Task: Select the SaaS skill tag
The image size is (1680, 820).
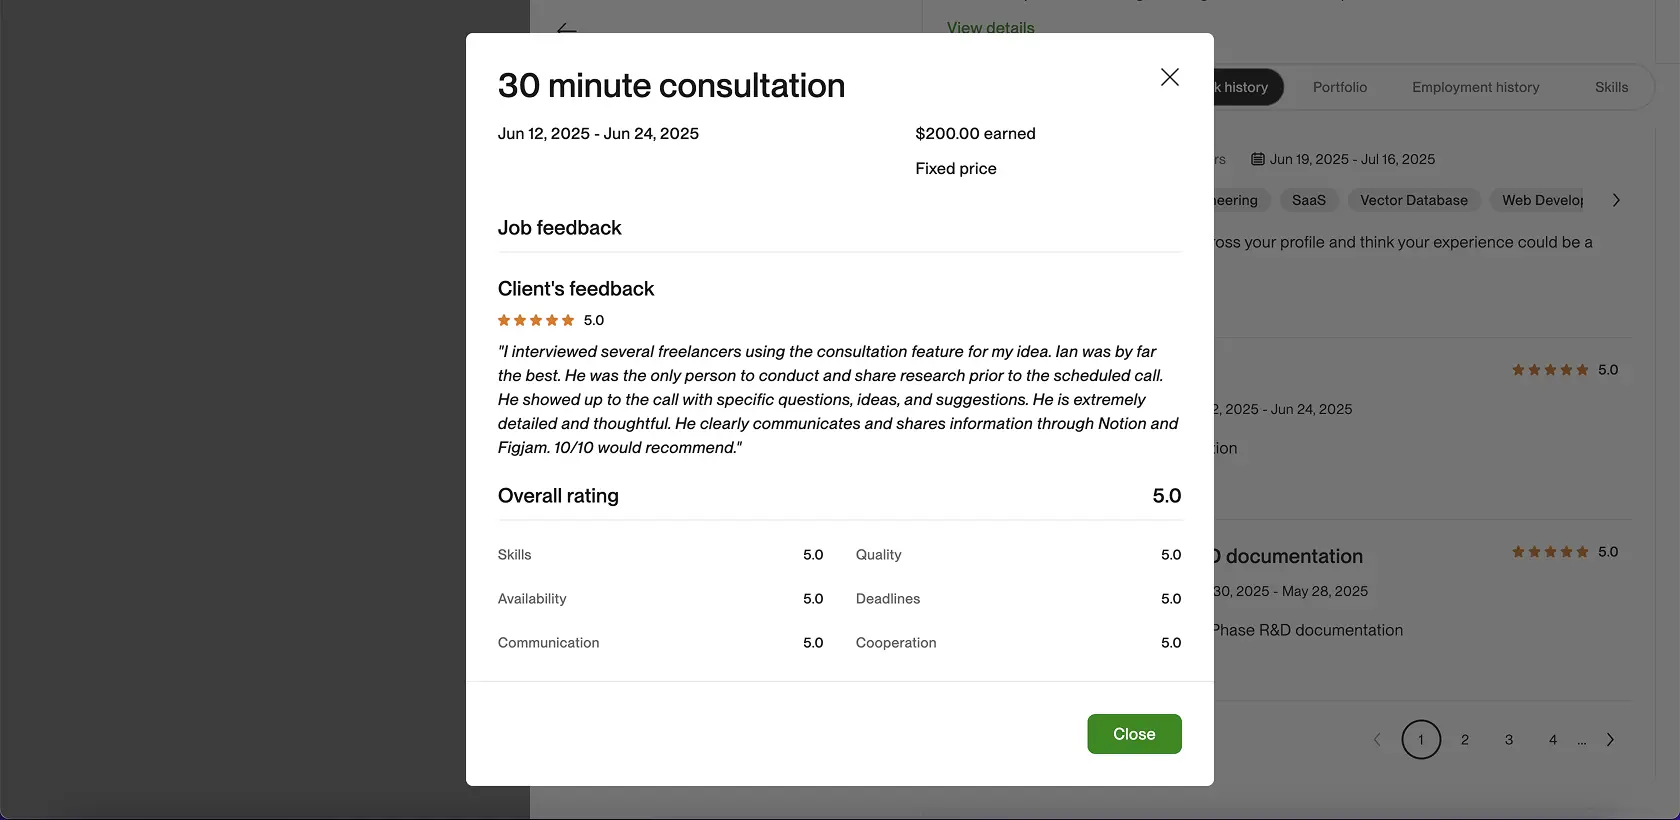Action: point(1308,200)
